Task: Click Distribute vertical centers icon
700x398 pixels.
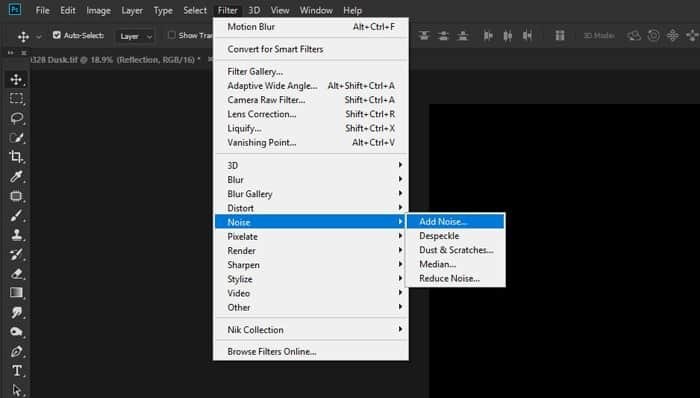Action: tap(443, 36)
